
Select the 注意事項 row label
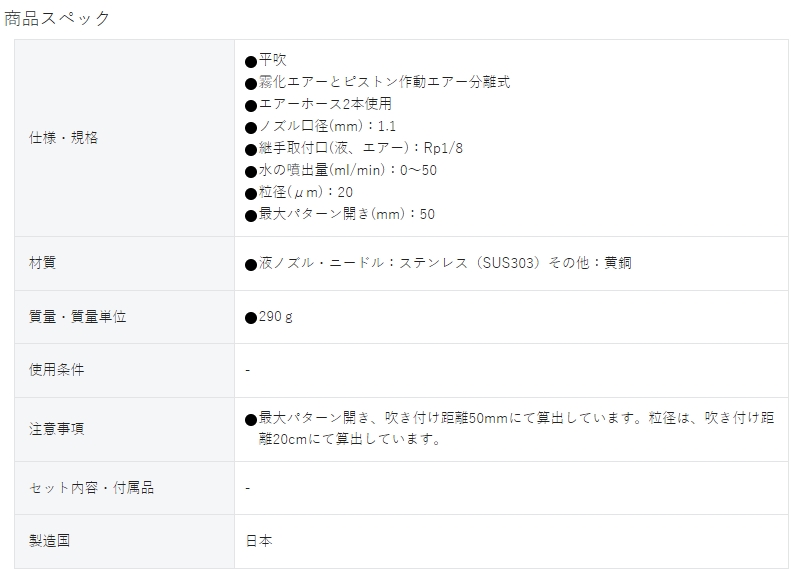(56, 429)
